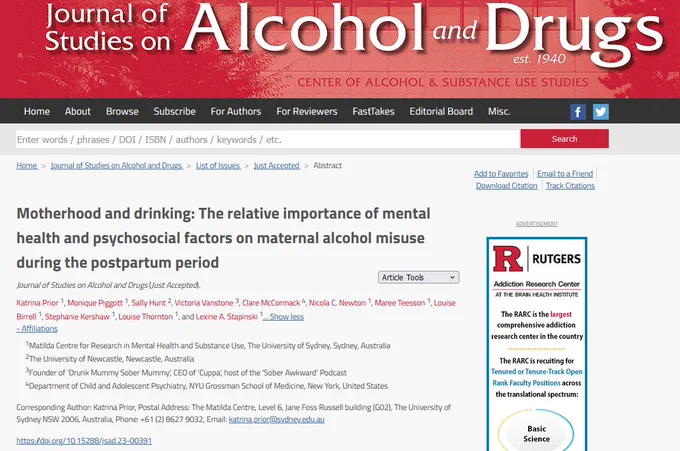
Task: Open the Just Accepted breadcrumb link
Action: [277, 166]
